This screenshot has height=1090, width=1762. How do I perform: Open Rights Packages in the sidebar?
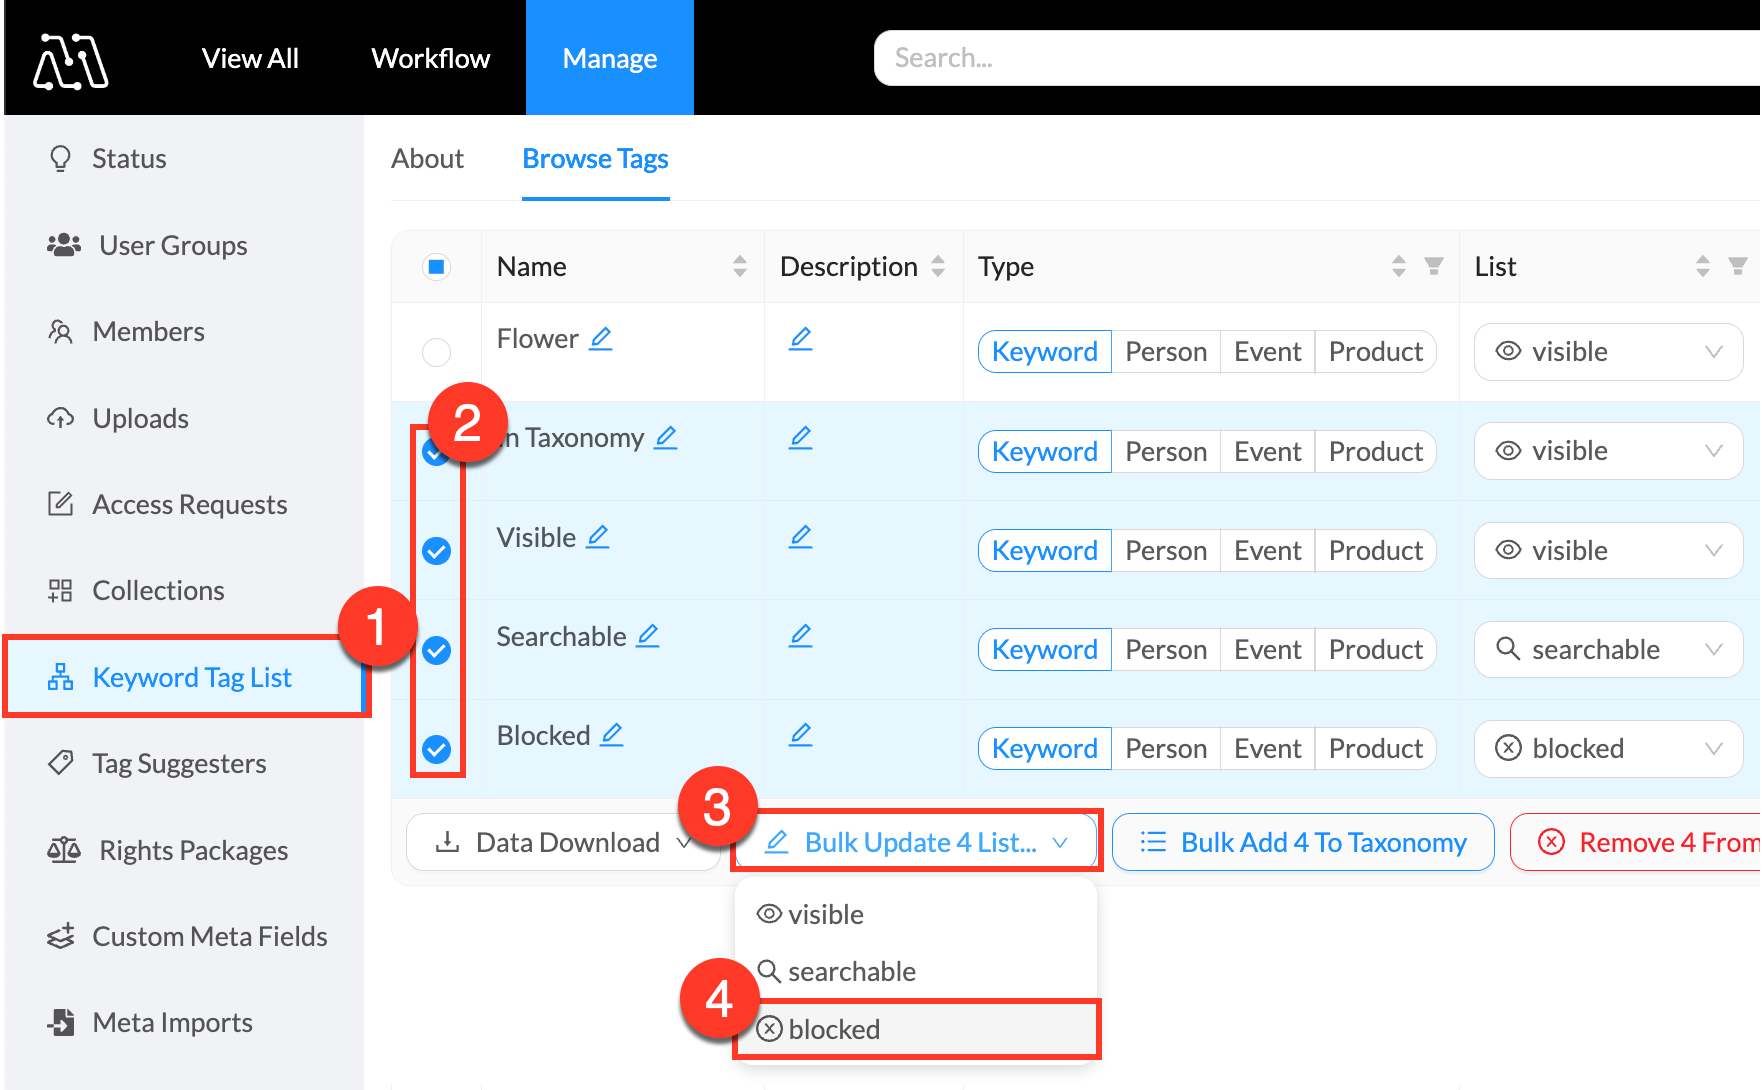[193, 850]
